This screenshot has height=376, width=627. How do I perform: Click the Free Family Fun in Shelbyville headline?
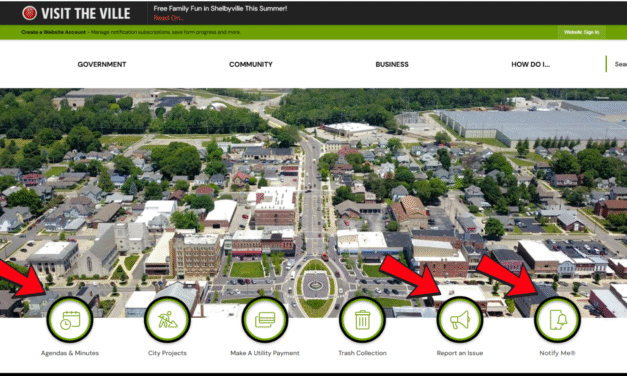220,8
